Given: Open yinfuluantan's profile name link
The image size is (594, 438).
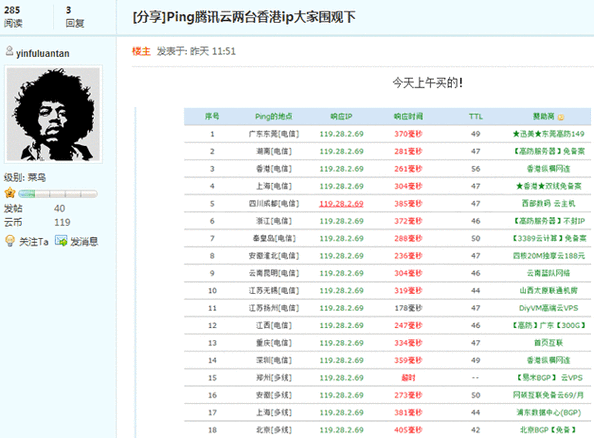Looking at the screenshot, I should coord(42,53).
